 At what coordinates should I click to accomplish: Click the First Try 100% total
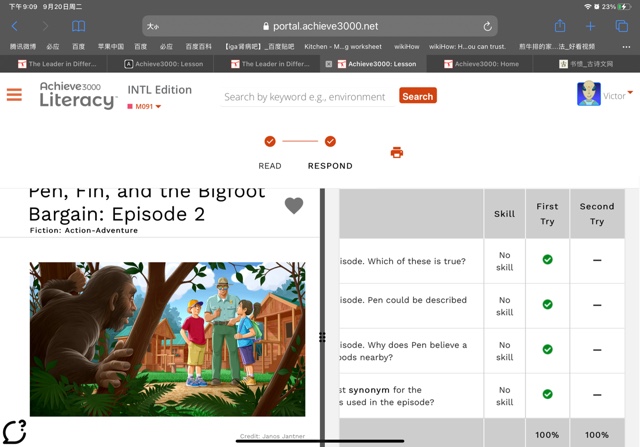pyautogui.click(x=547, y=435)
